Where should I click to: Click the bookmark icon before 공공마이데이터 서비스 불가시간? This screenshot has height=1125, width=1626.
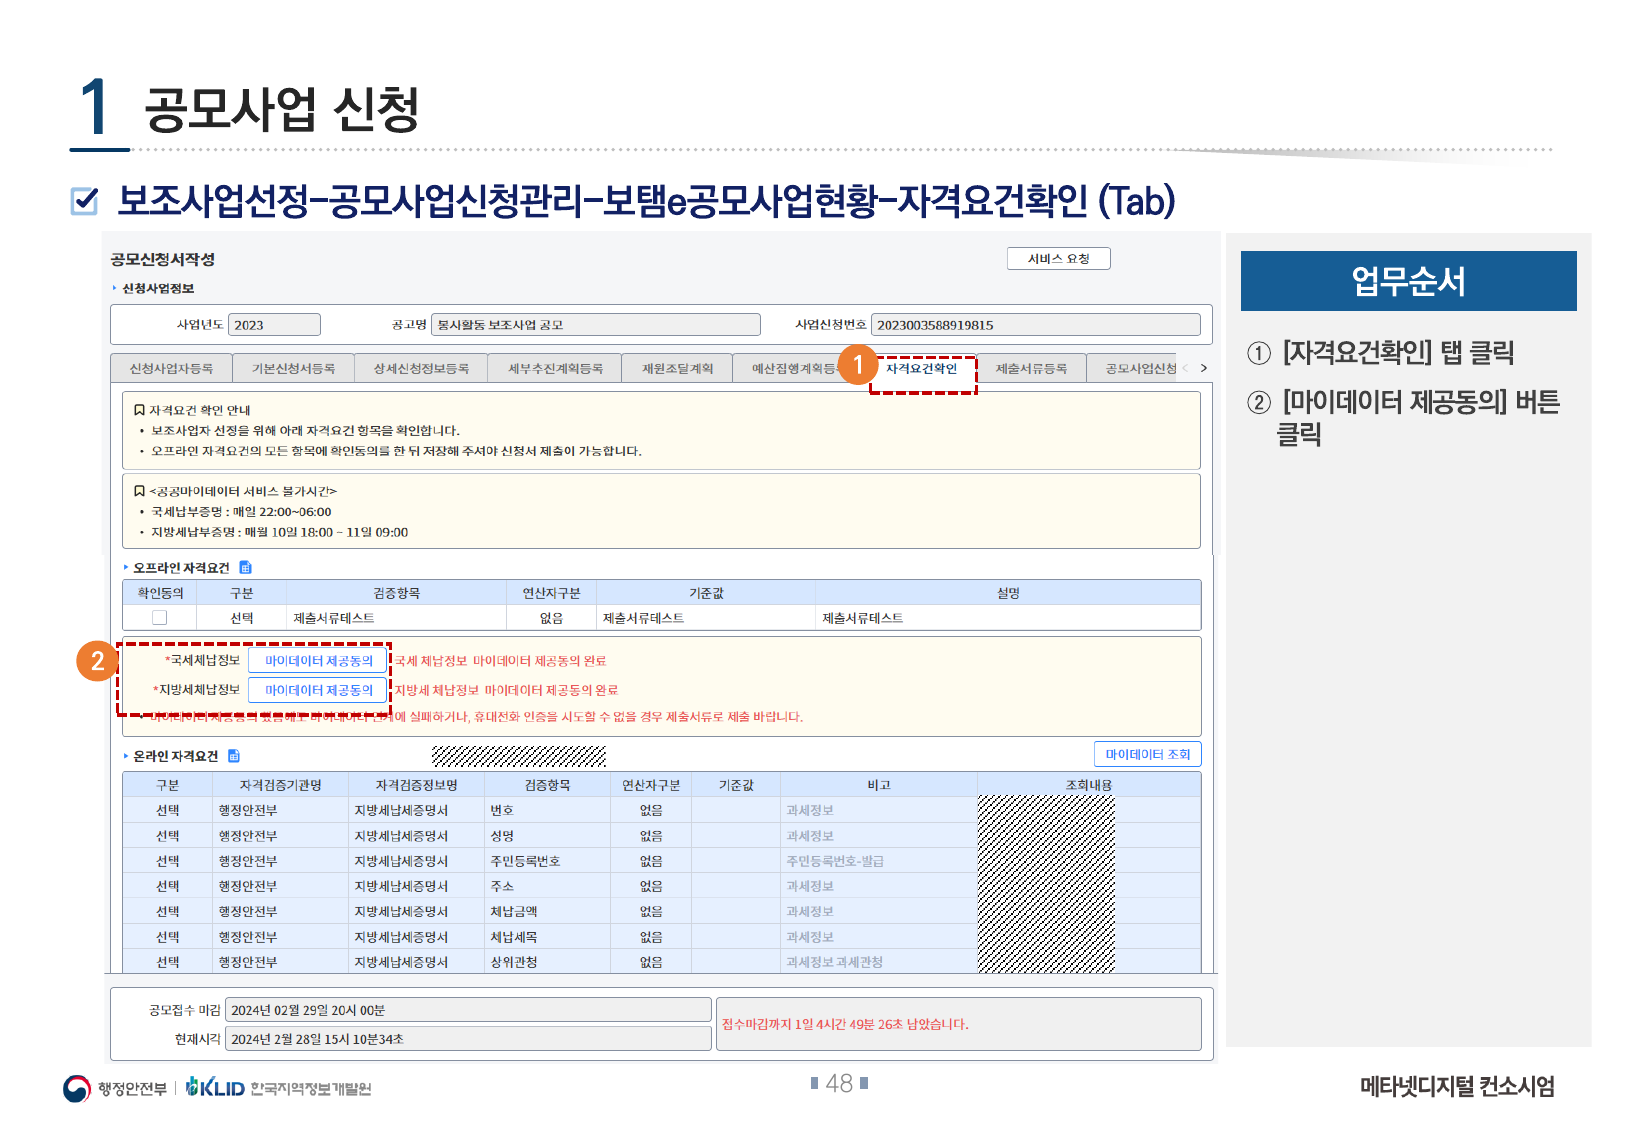(139, 491)
